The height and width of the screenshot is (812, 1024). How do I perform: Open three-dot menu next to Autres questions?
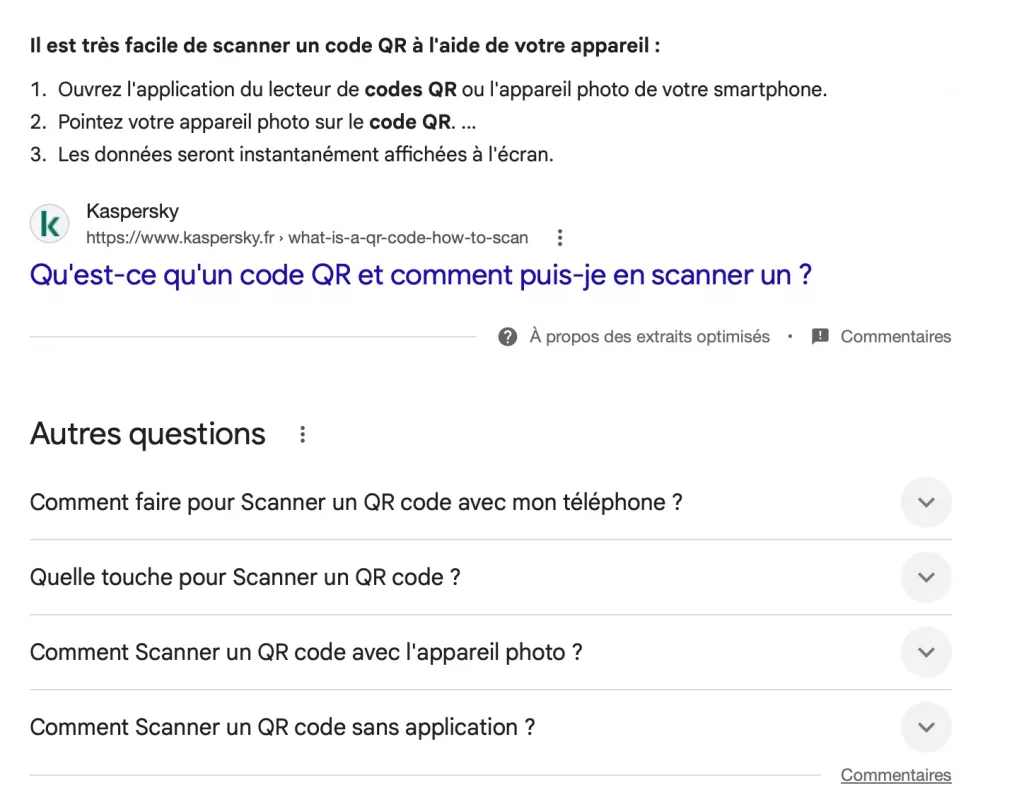coord(302,435)
